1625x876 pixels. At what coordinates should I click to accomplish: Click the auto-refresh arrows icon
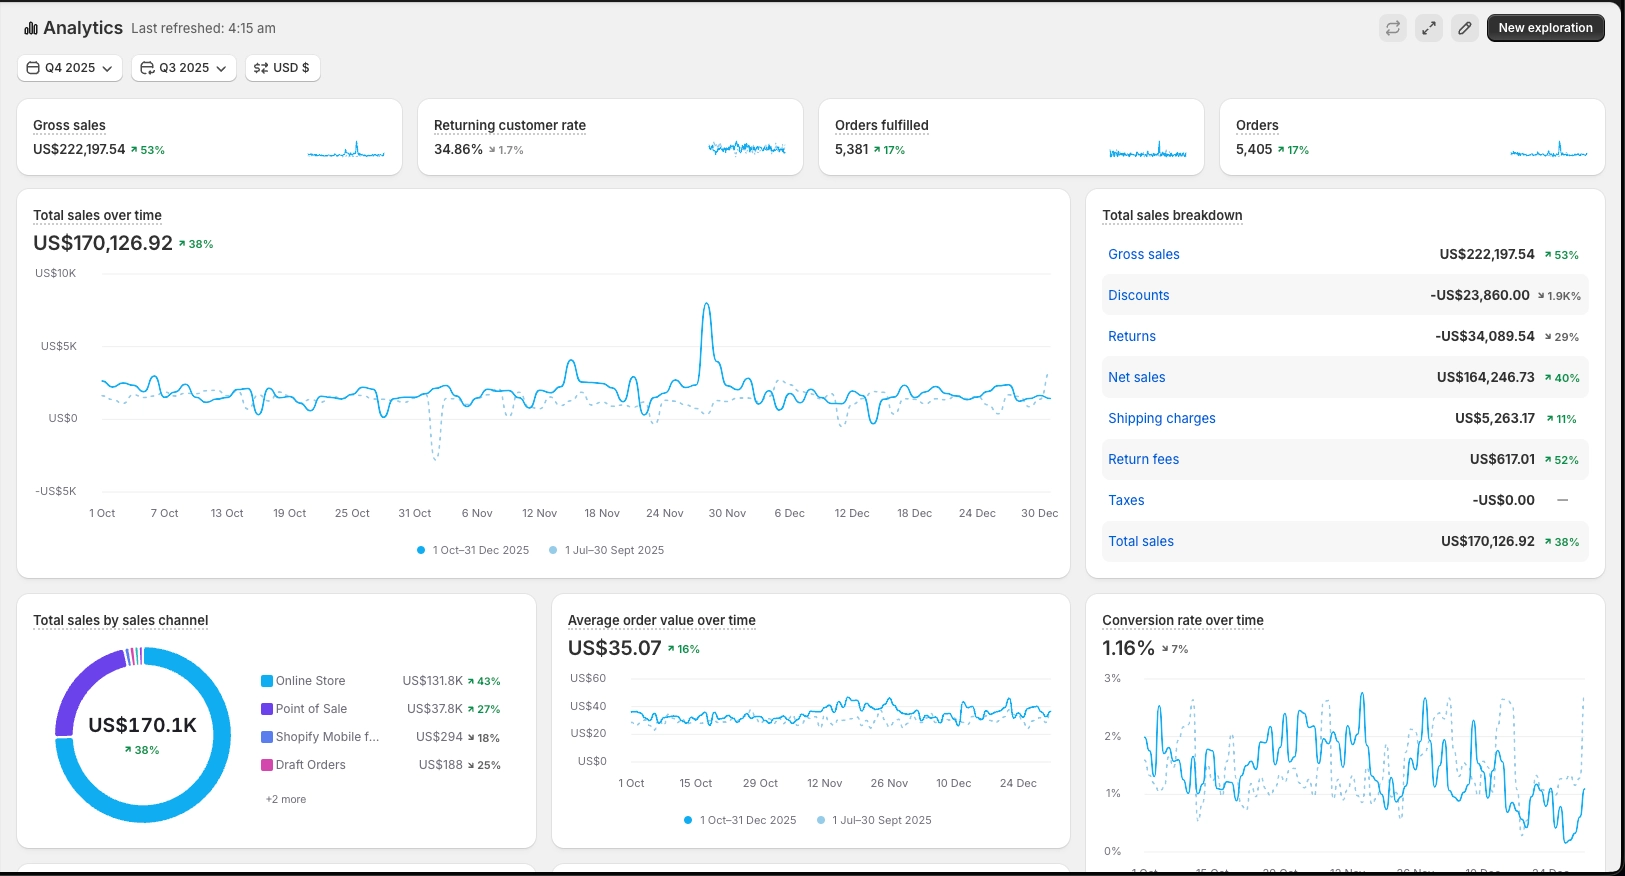(x=1393, y=28)
